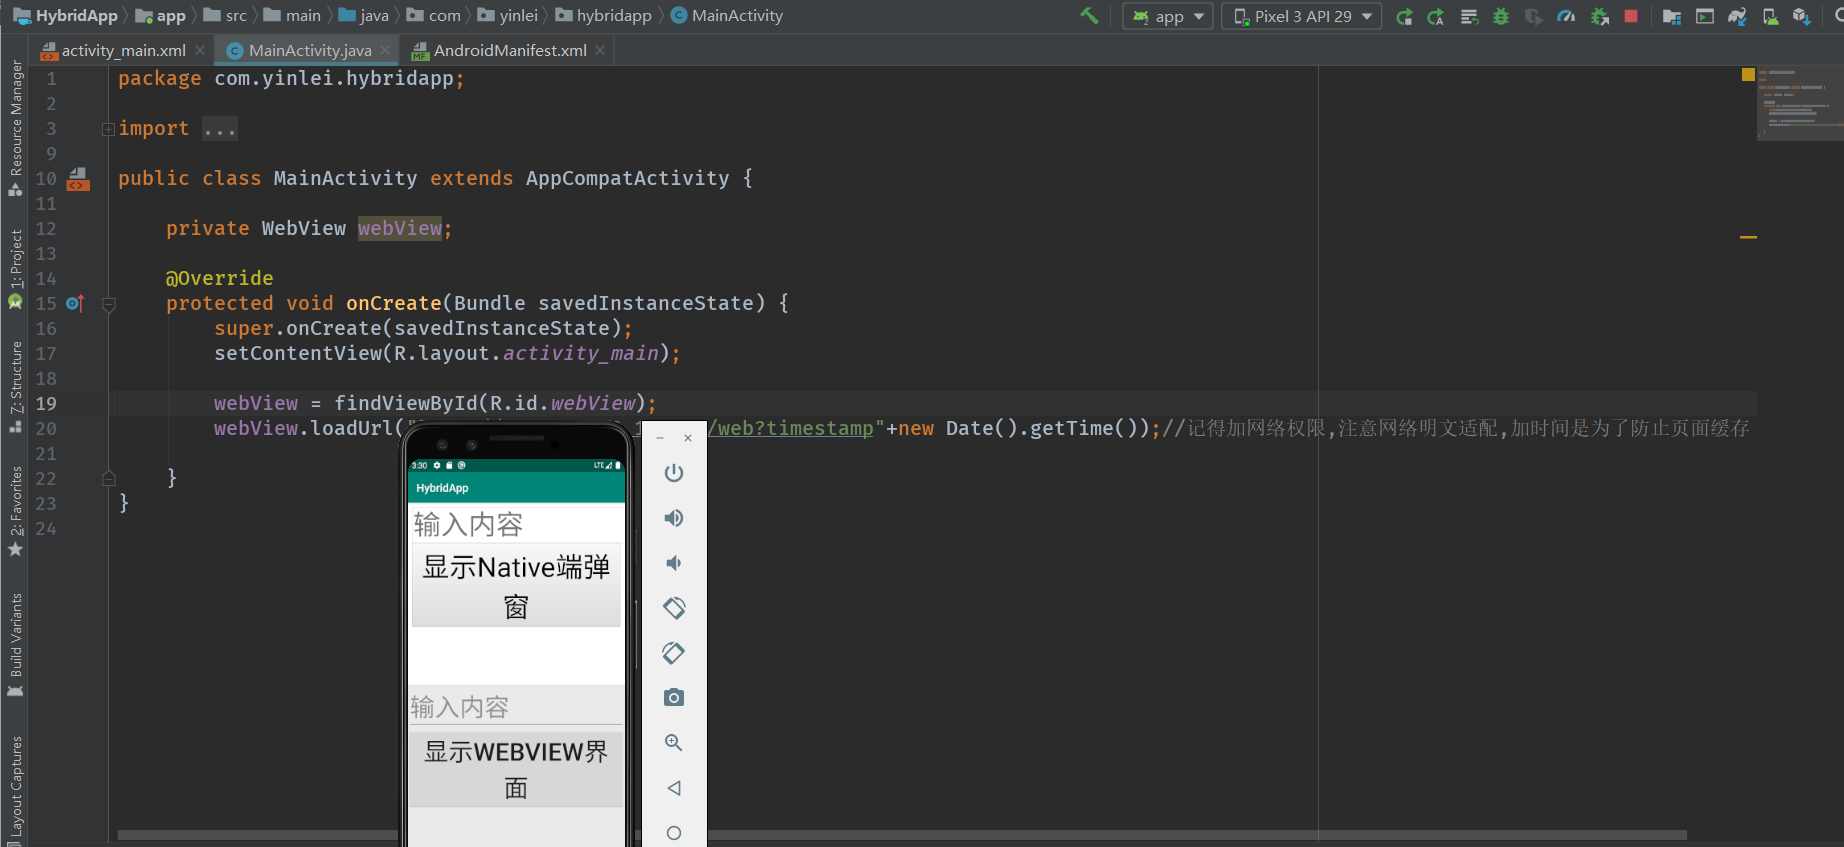Tap the 显示WEBVIEW界面 button in emulator
Image resolution: width=1844 pixels, height=847 pixels.
(516, 768)
